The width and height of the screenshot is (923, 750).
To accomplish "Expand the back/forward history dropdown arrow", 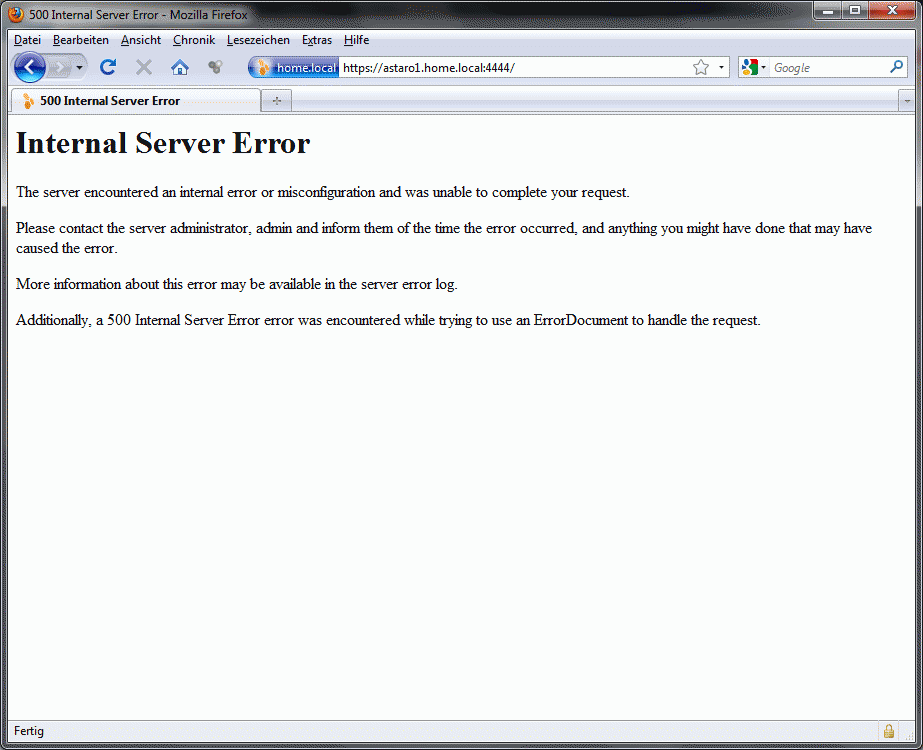I will pyautogui.click(x=79, y=67).
